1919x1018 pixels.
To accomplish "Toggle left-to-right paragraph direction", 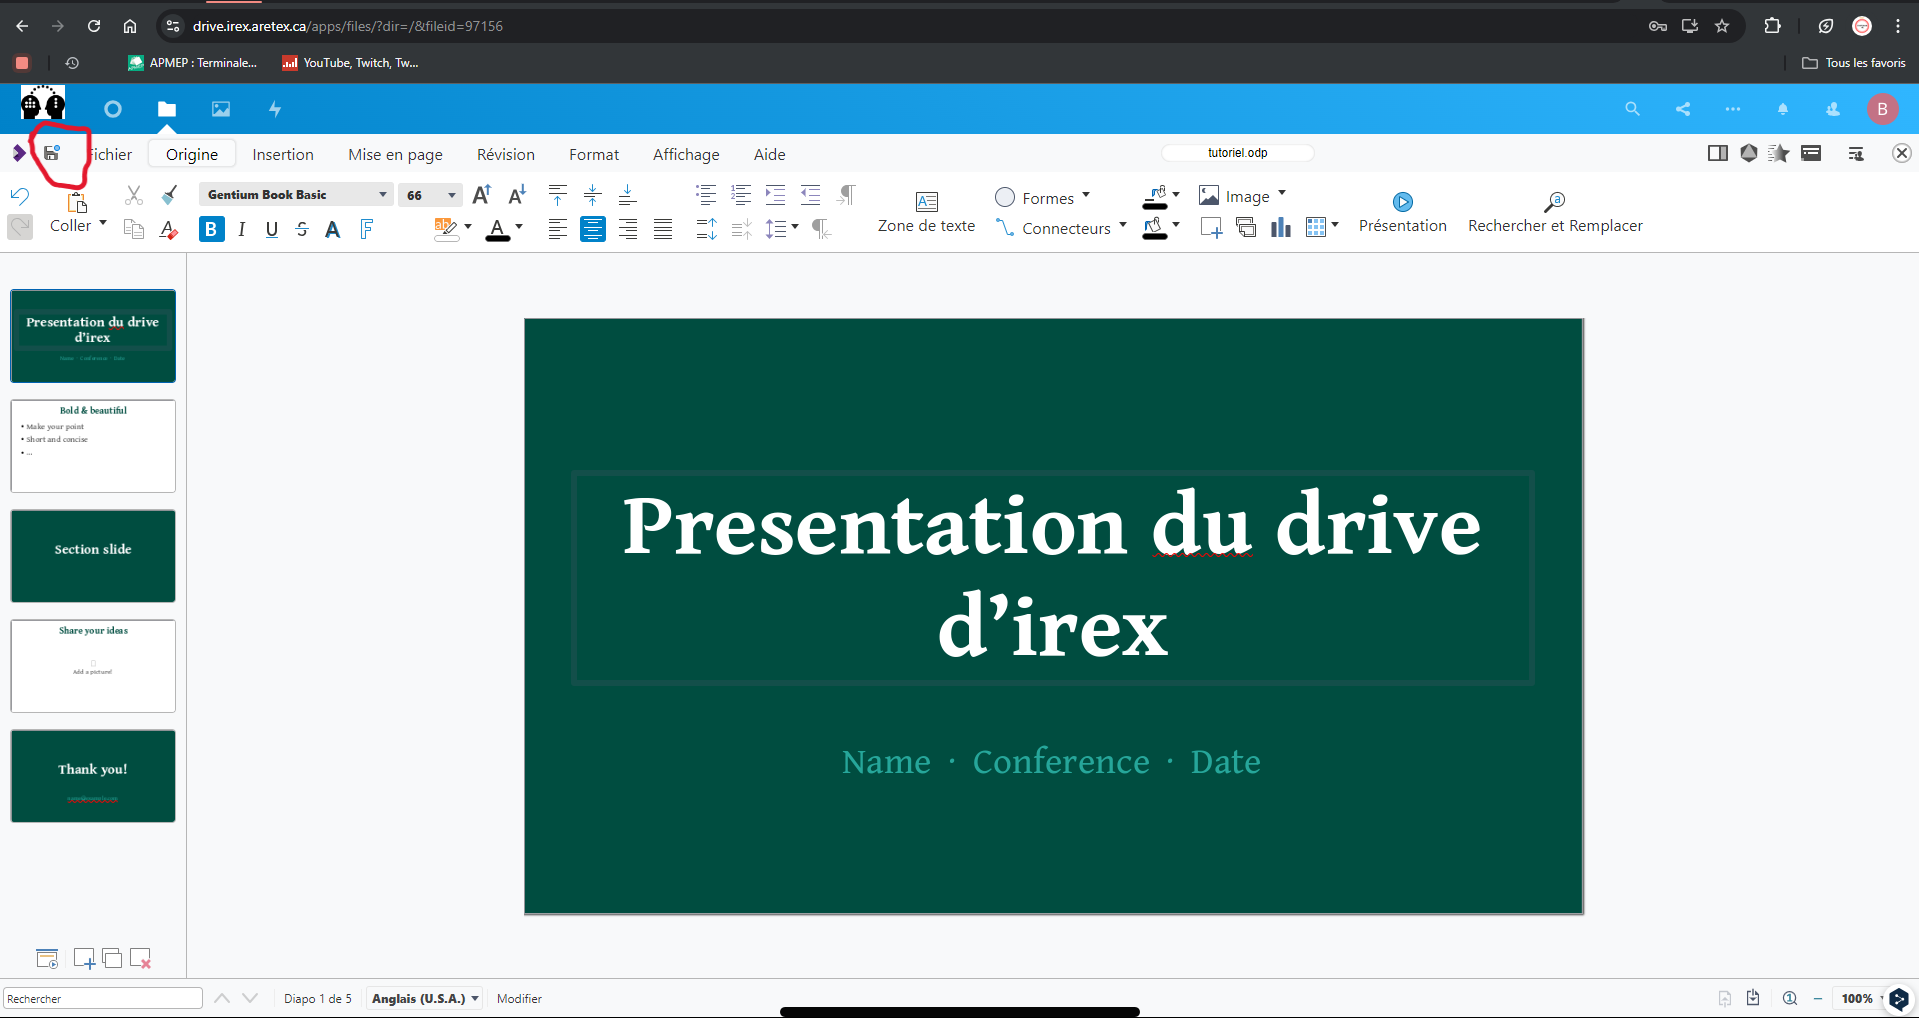I will pyautogui.click(x=847, y=195).
